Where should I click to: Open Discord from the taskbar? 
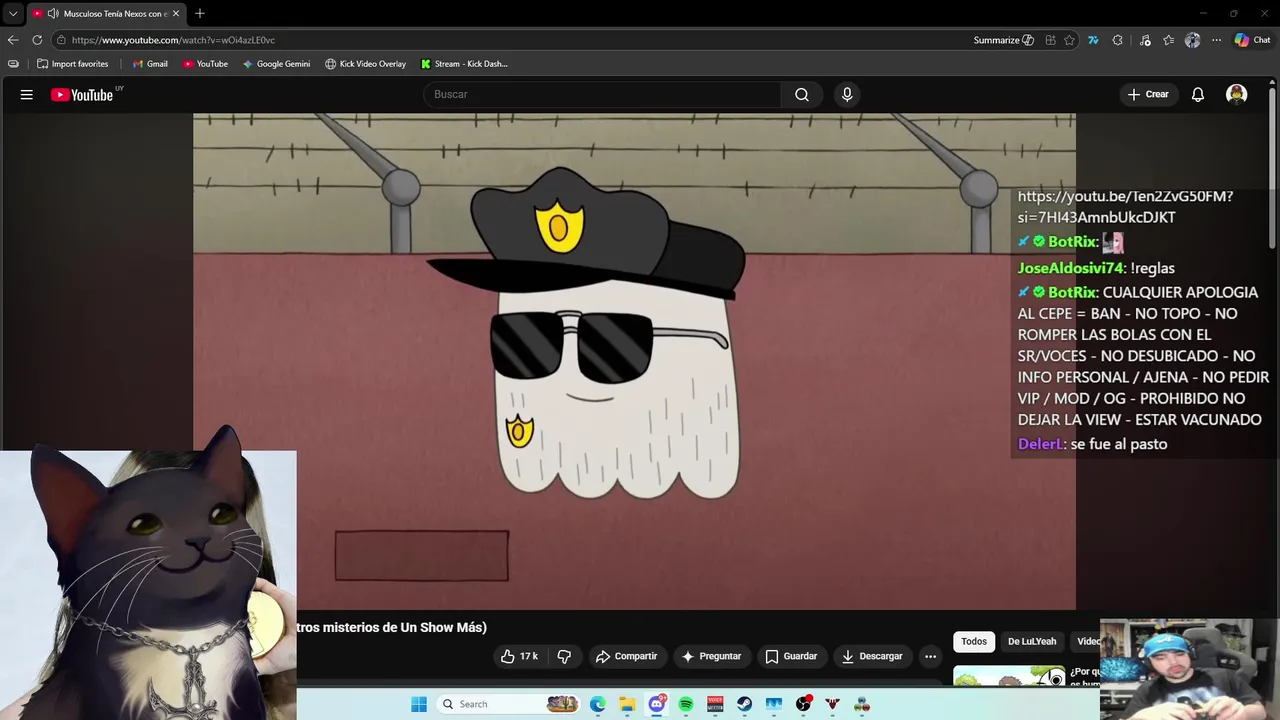click(x=657, y=704)
